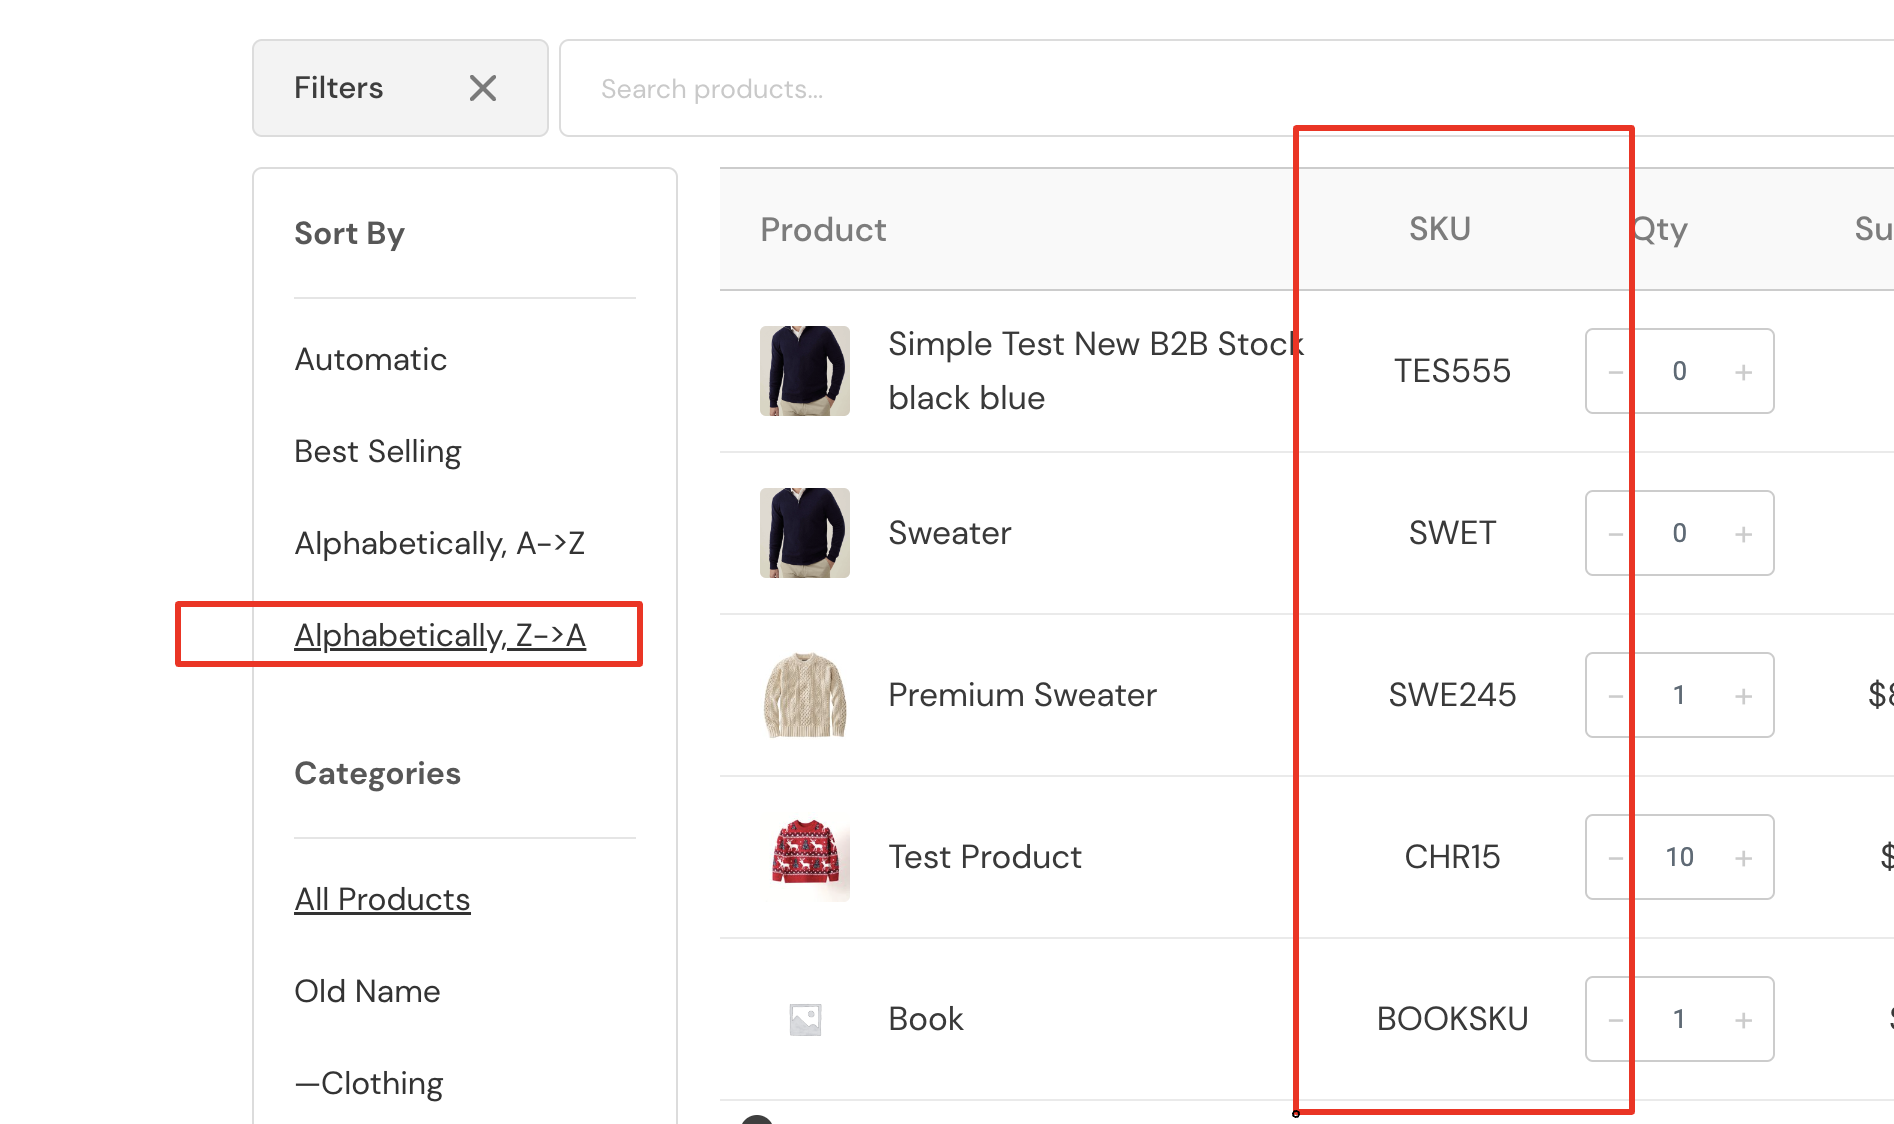Select Alphabetically, A->Z sorting

click(x=440, y=543)
